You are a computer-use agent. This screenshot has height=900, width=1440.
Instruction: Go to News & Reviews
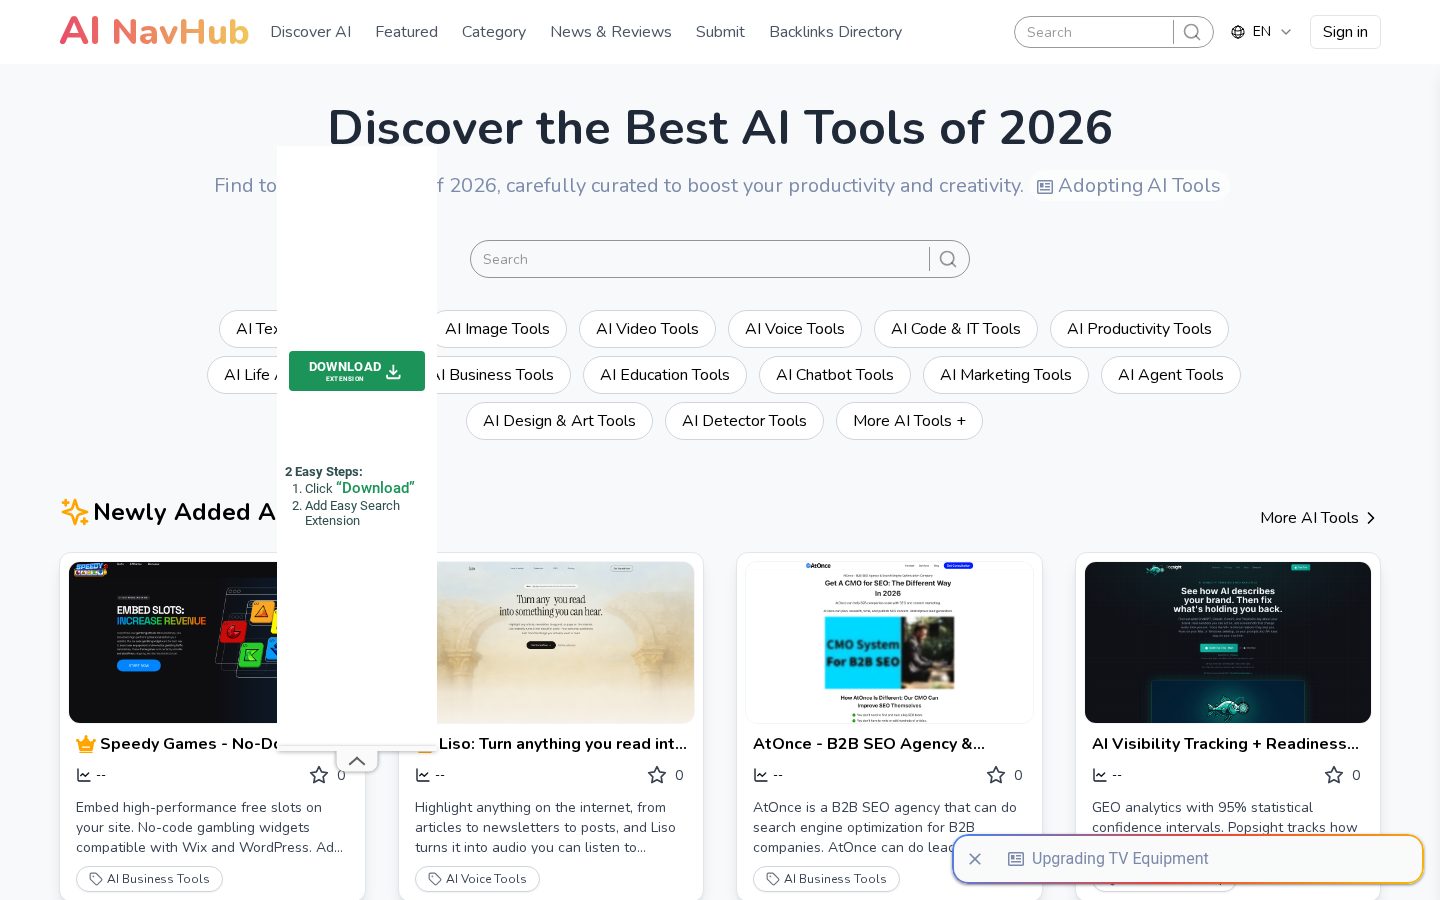click(x=611, y=32)
